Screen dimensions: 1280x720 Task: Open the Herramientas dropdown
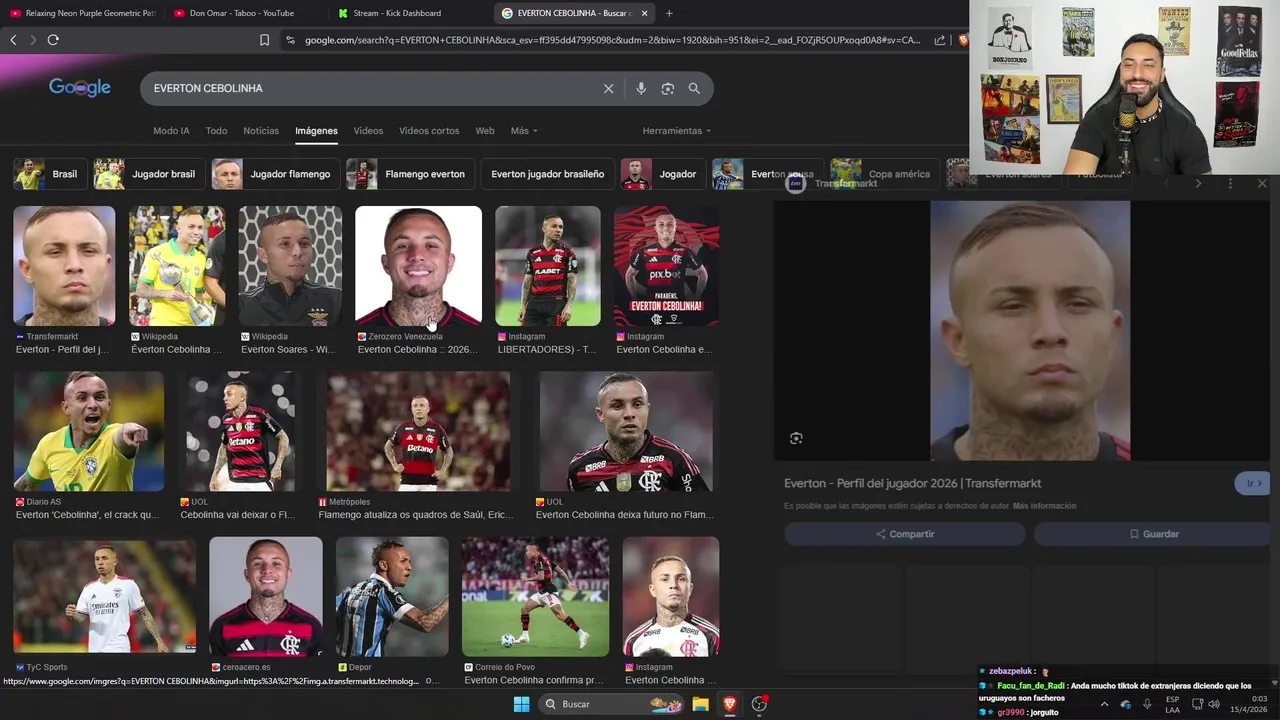677,131
